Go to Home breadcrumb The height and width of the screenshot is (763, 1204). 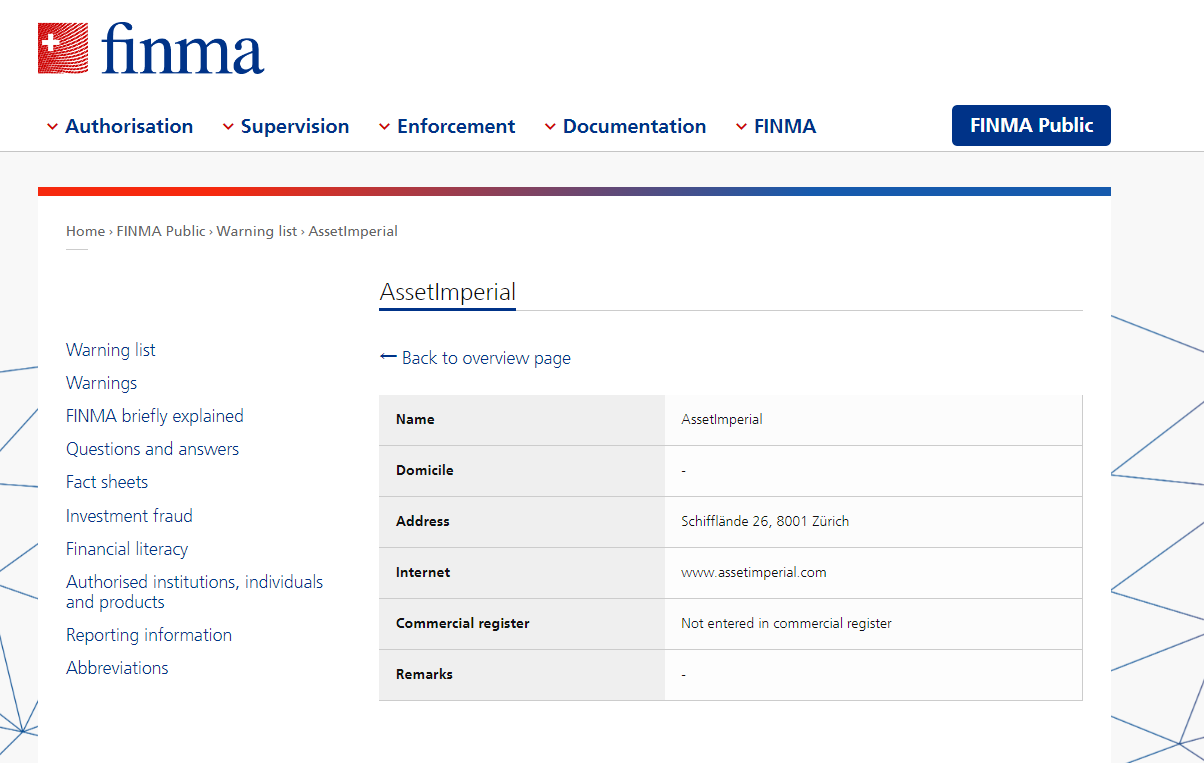(85, 231)
